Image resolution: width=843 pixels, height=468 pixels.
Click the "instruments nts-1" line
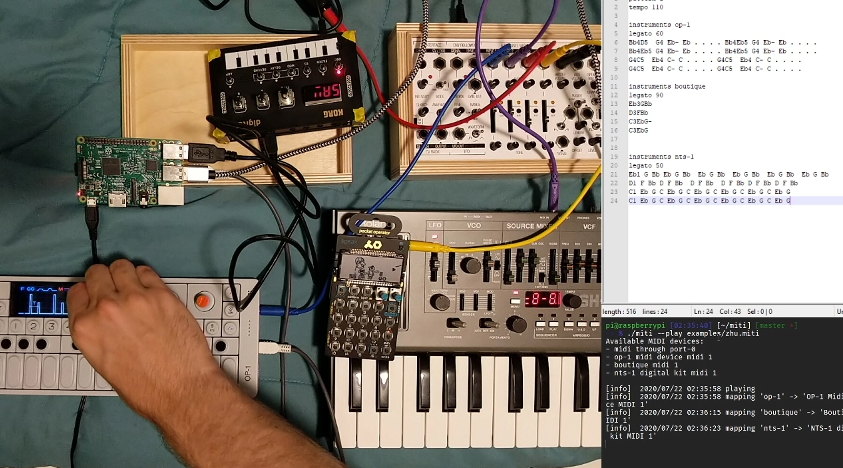coord(661,157)
